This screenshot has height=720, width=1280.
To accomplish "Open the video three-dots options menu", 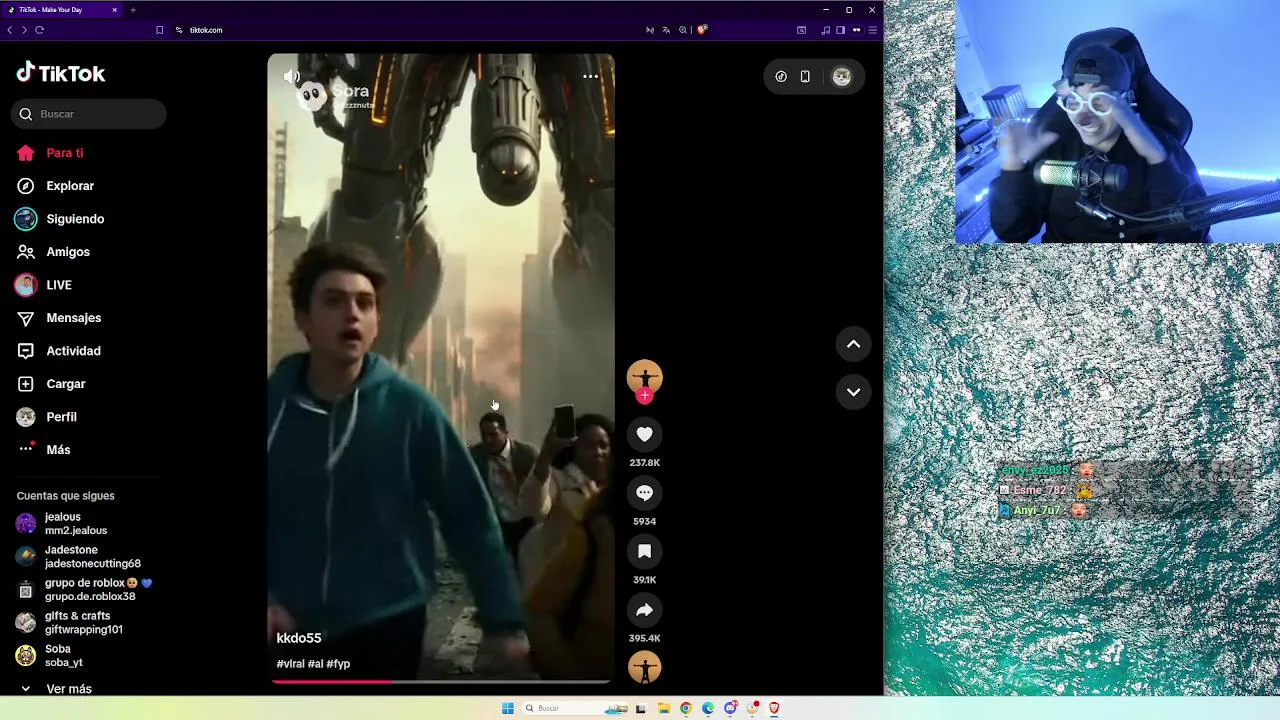I will point(590,76).
